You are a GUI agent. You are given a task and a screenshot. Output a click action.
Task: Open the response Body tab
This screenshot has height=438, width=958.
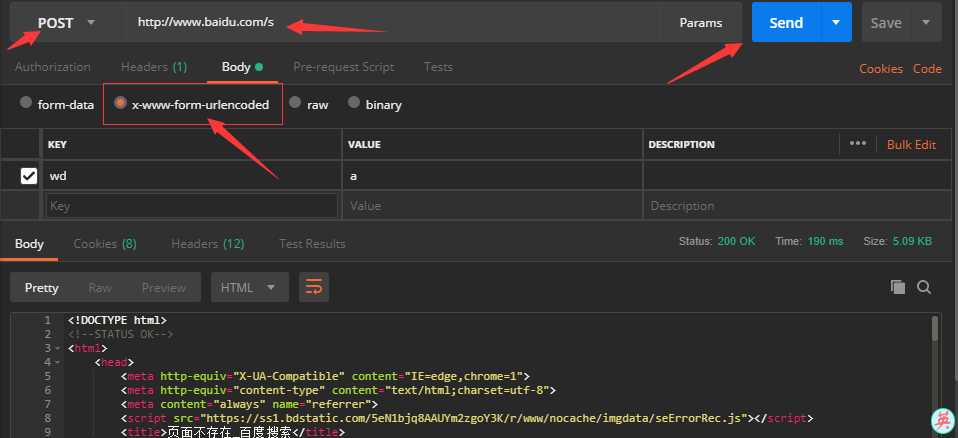click(29, 244)
